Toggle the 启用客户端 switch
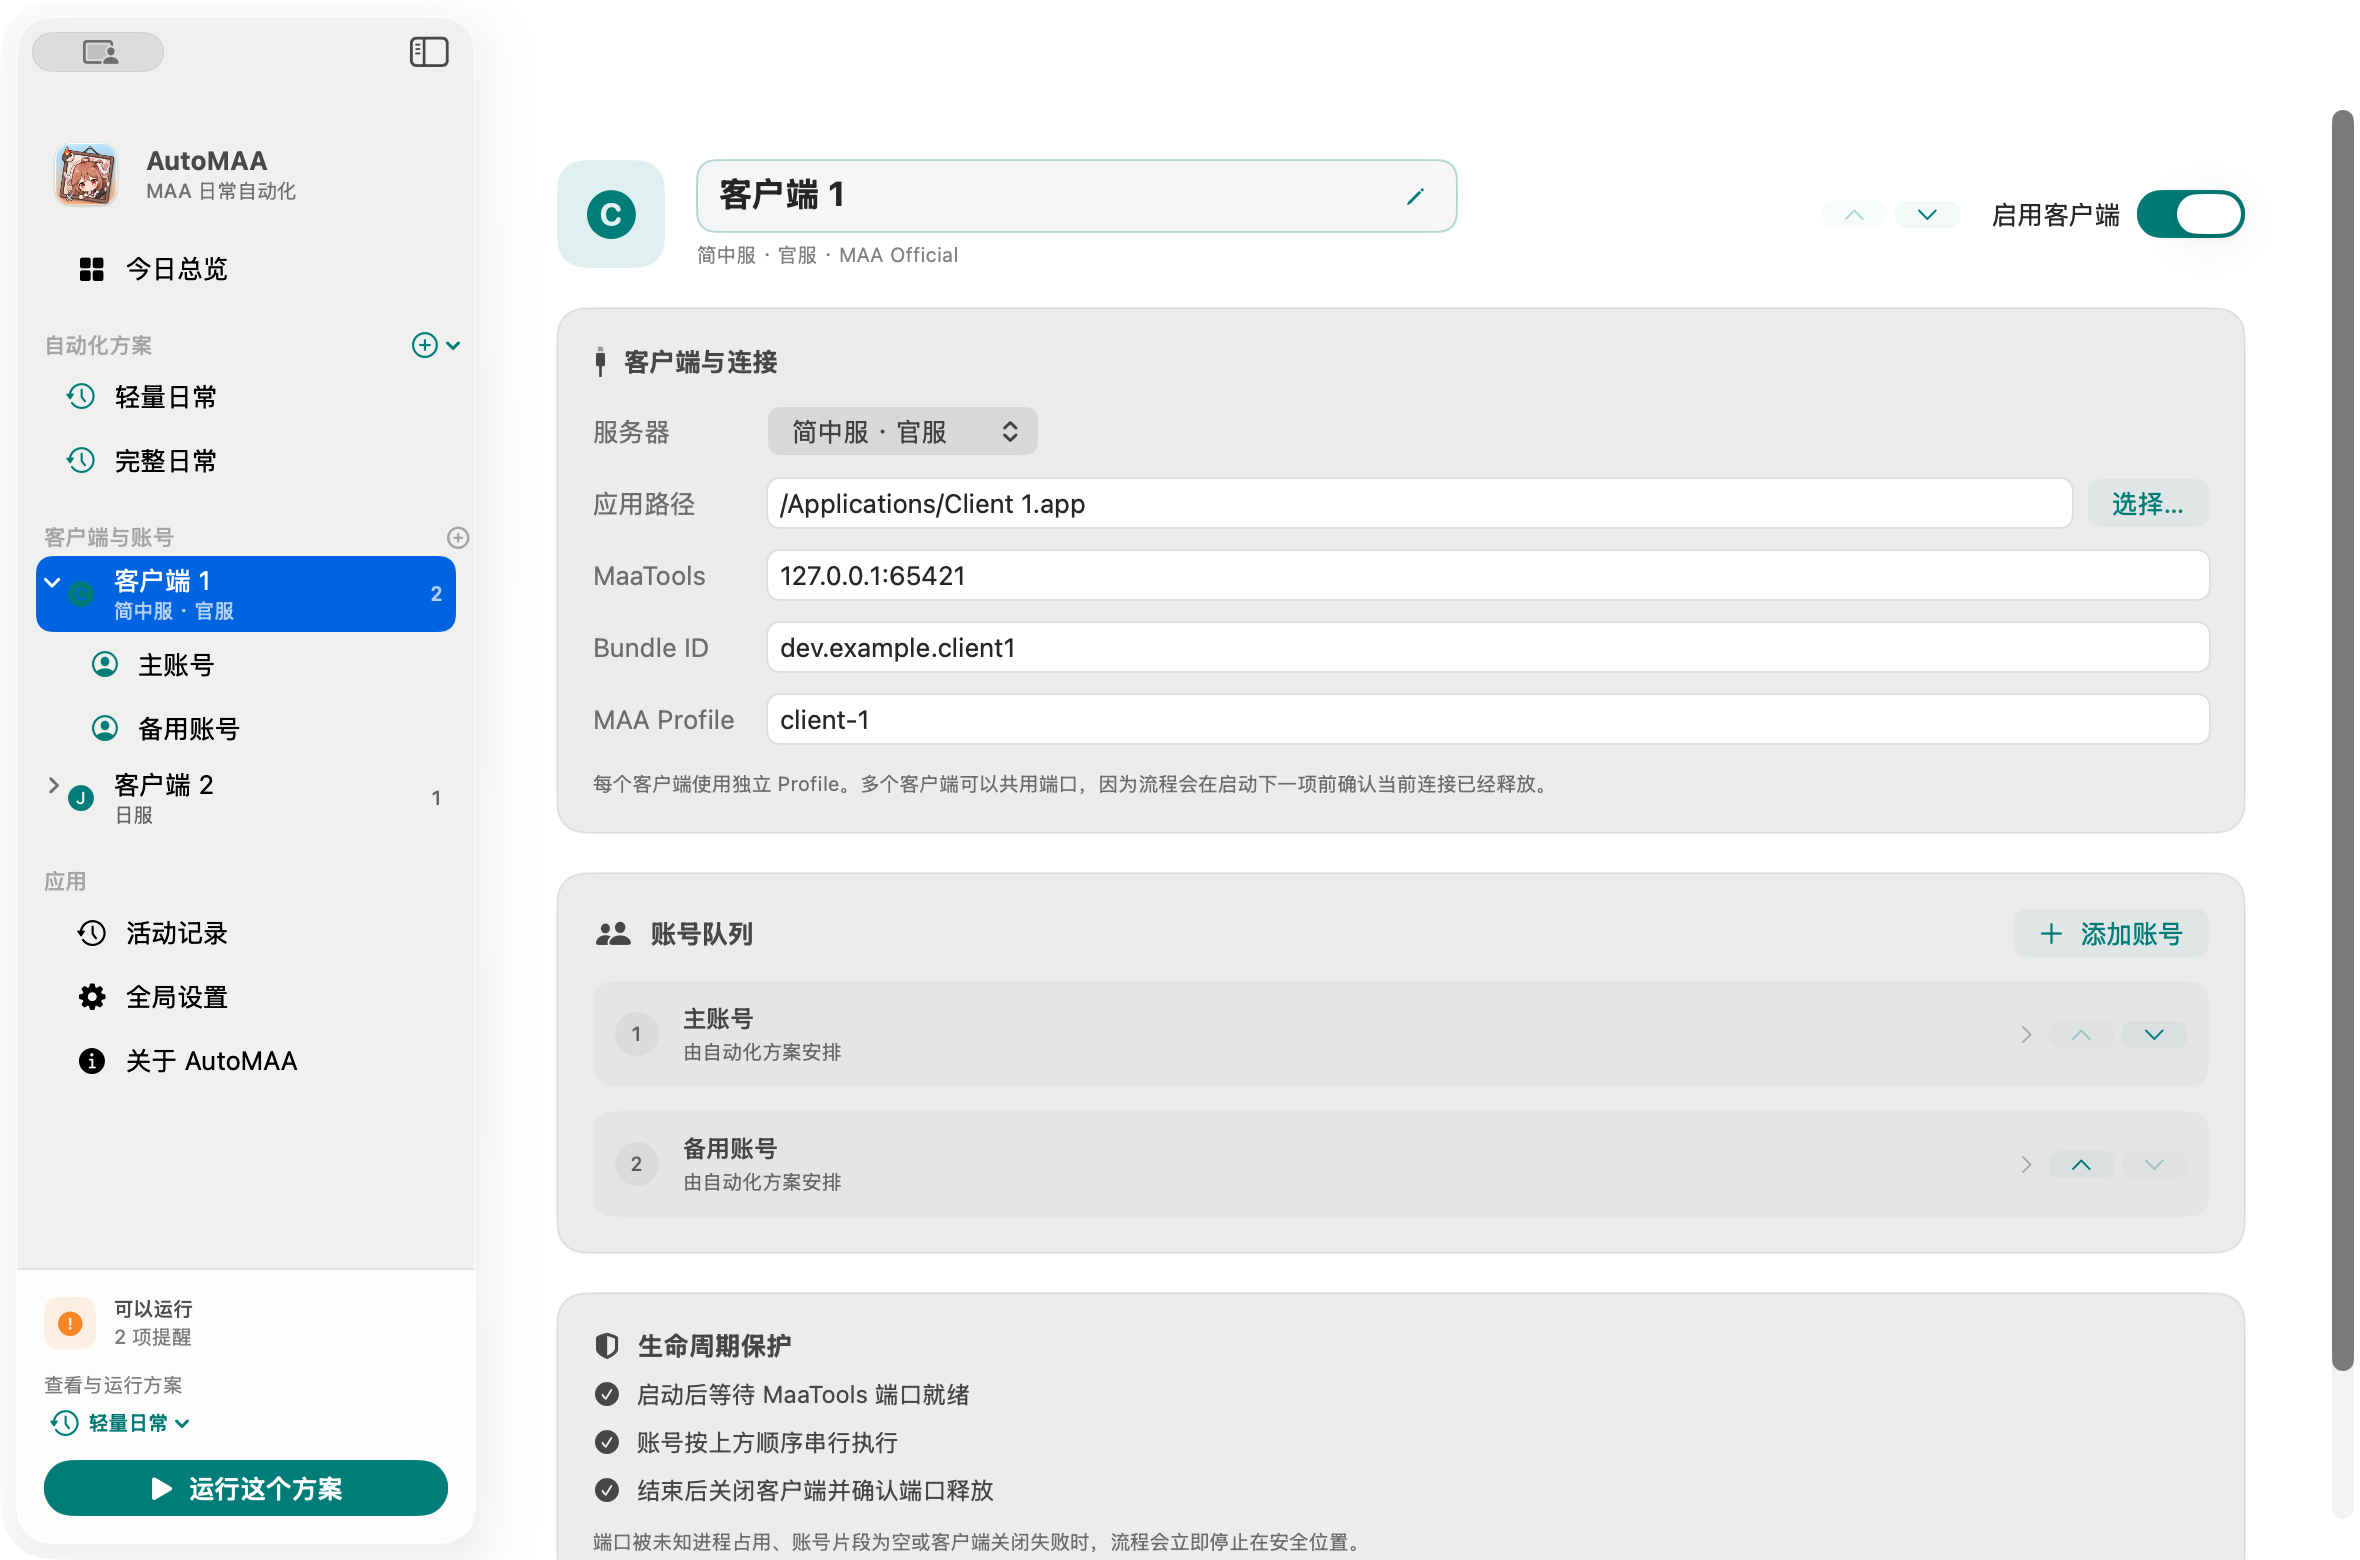The height and width of the screenshot is (1560, 2360). pos(2190,214)
